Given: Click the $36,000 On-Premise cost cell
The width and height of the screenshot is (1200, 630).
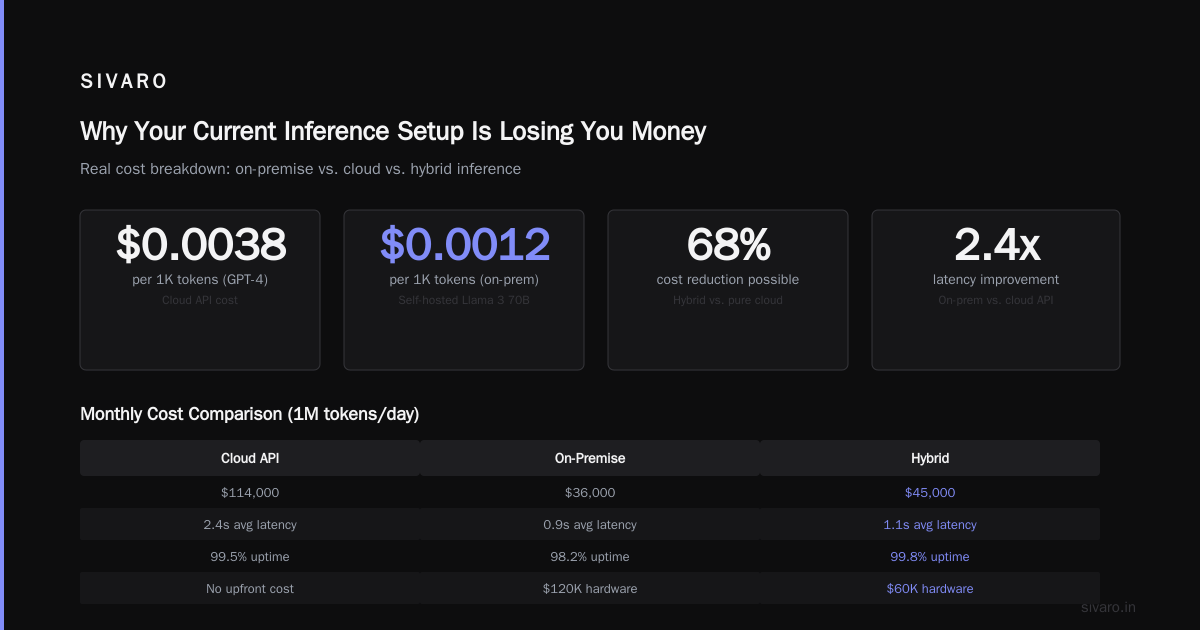Looking at the screenshot, I should (590, 492).
